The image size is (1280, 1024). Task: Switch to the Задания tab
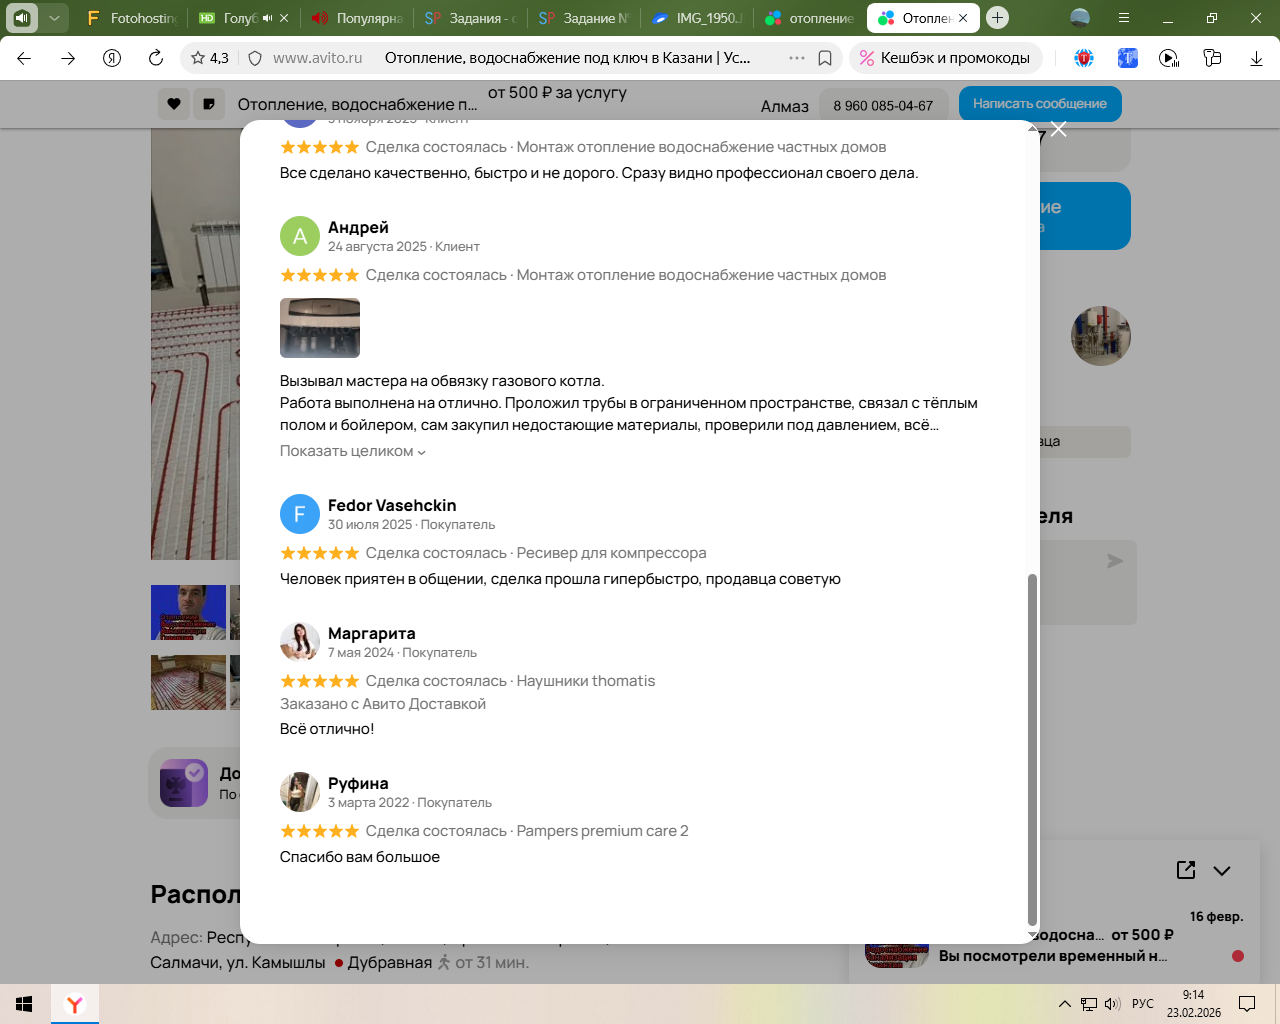pos(470,18)
